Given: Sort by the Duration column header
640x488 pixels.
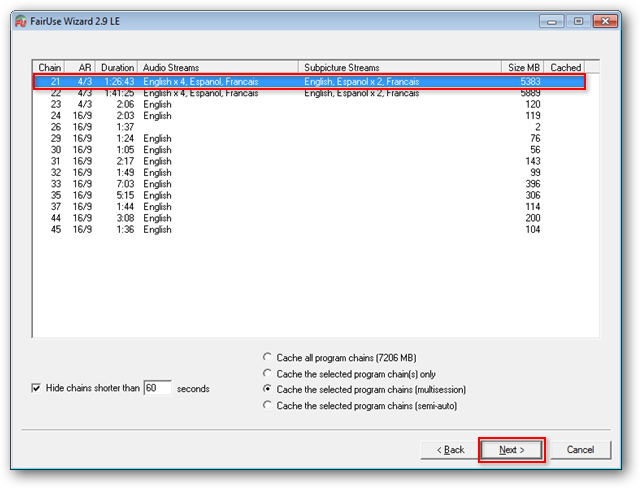Looking at the screenshot, I should (117, 67).
